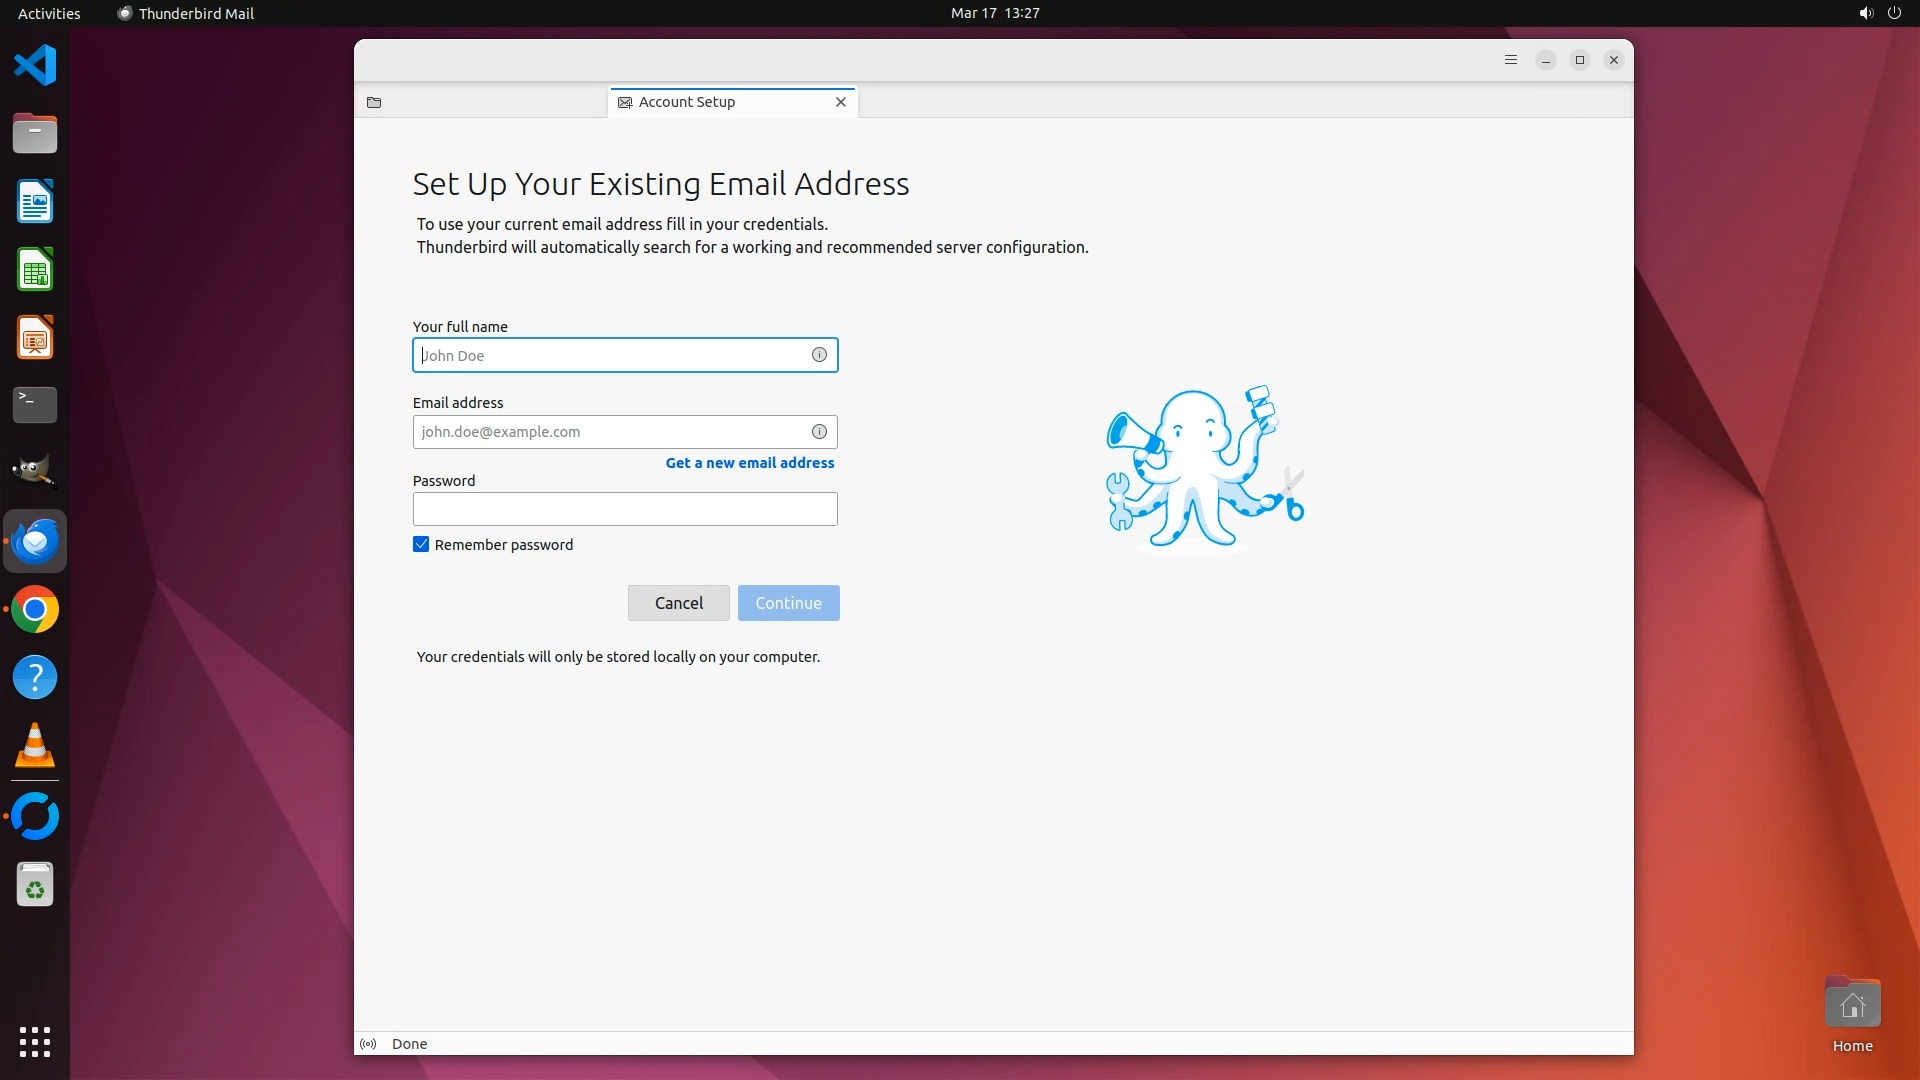
Task: Click the full name info icon
Action: (819, 355)
